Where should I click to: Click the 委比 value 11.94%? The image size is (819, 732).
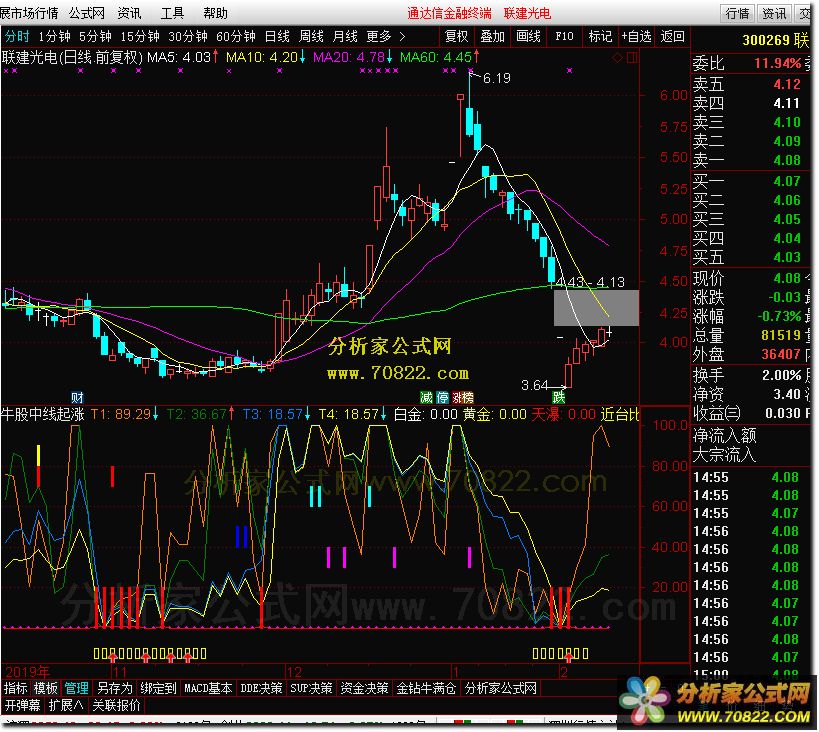click(x=778, y=63)
